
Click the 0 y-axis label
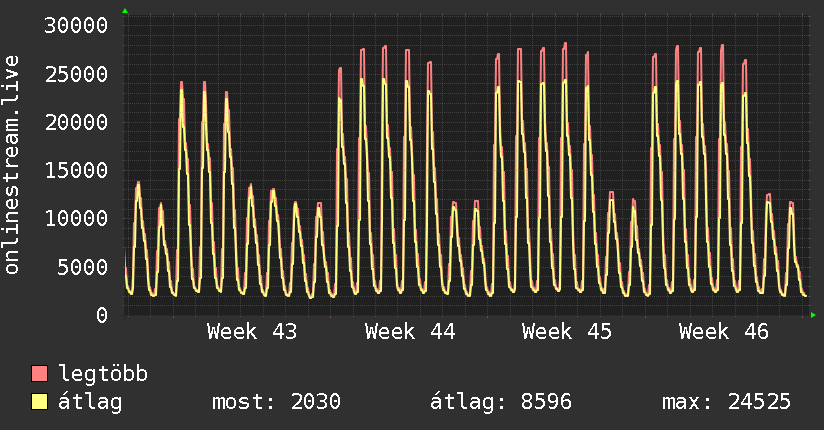(x=102, y=315)
